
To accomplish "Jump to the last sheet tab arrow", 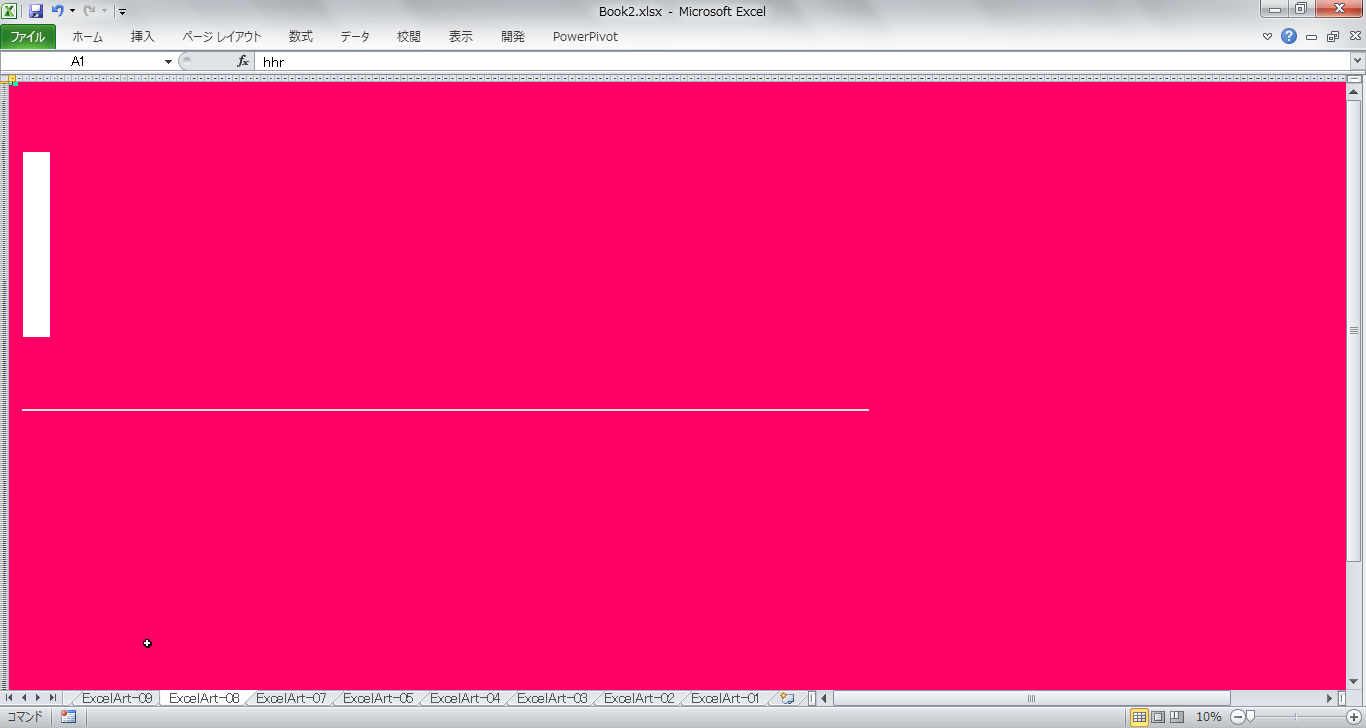I will [x=53, y=698].
